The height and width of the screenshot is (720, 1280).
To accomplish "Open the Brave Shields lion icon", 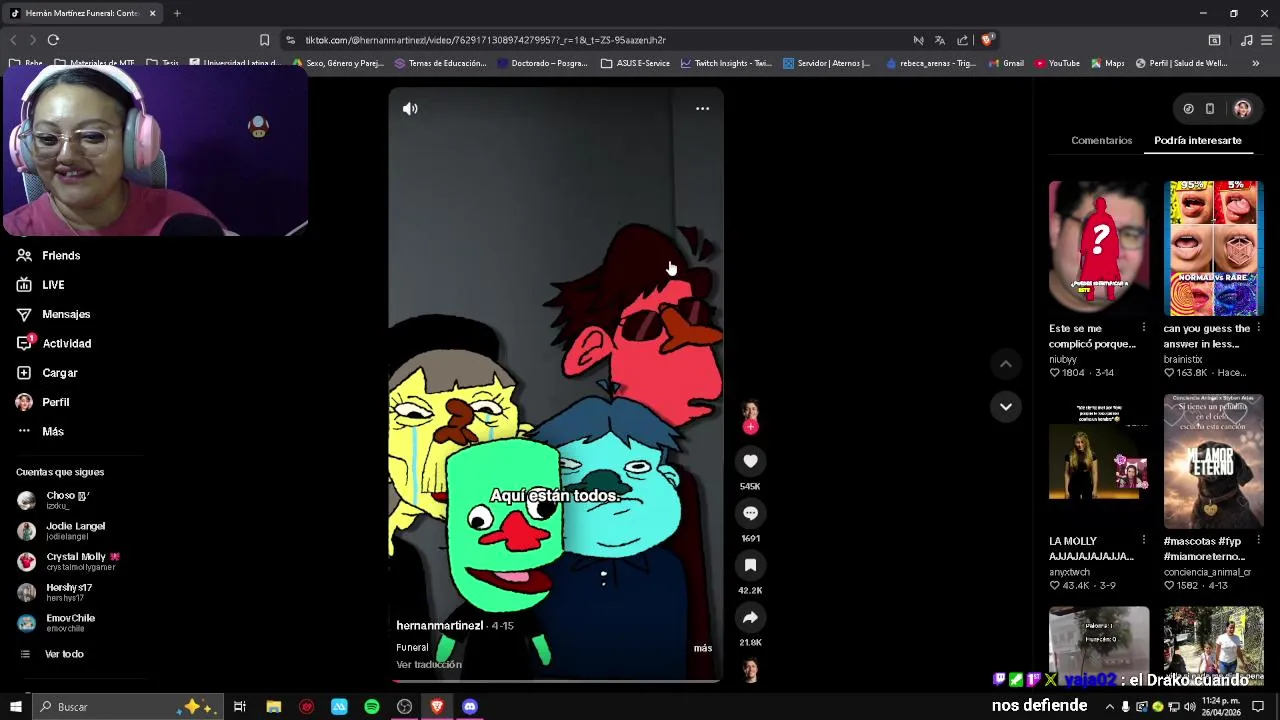I will pos(987,40).
